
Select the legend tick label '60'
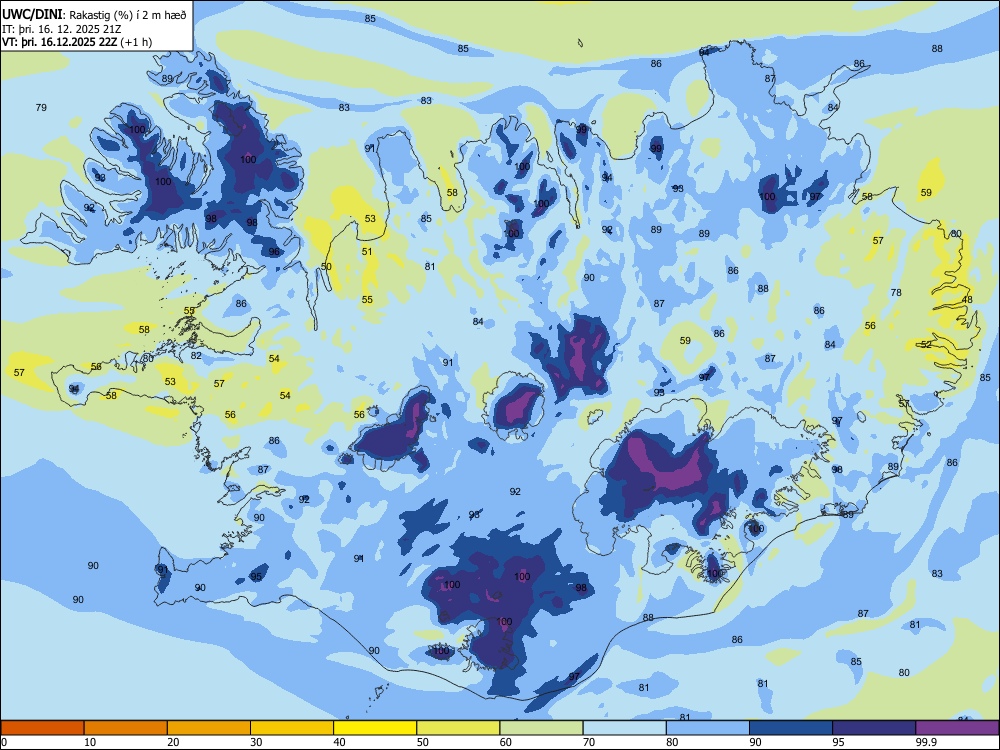506,742
